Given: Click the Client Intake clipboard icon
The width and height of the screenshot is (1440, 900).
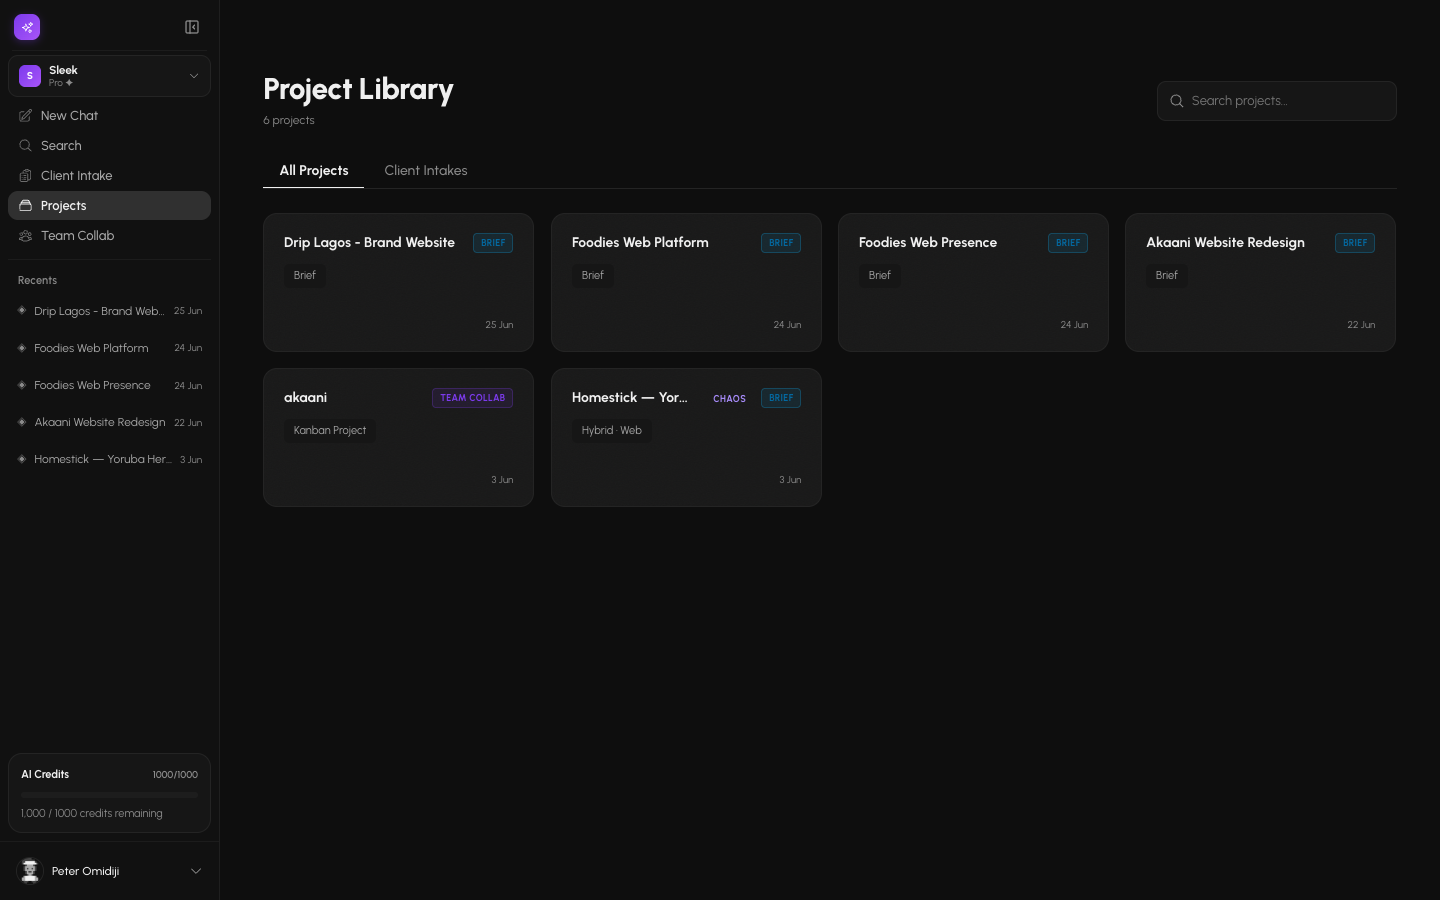Looking at the screenshot, I should (26, 176).
